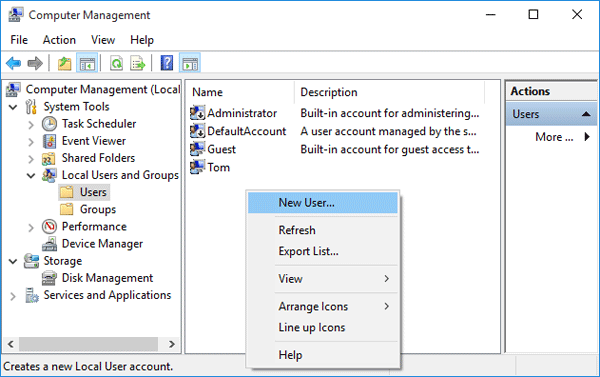Select Disk Management in the tree
The height and width of the screenshot is (377, 600).
(x=107, y=278)
